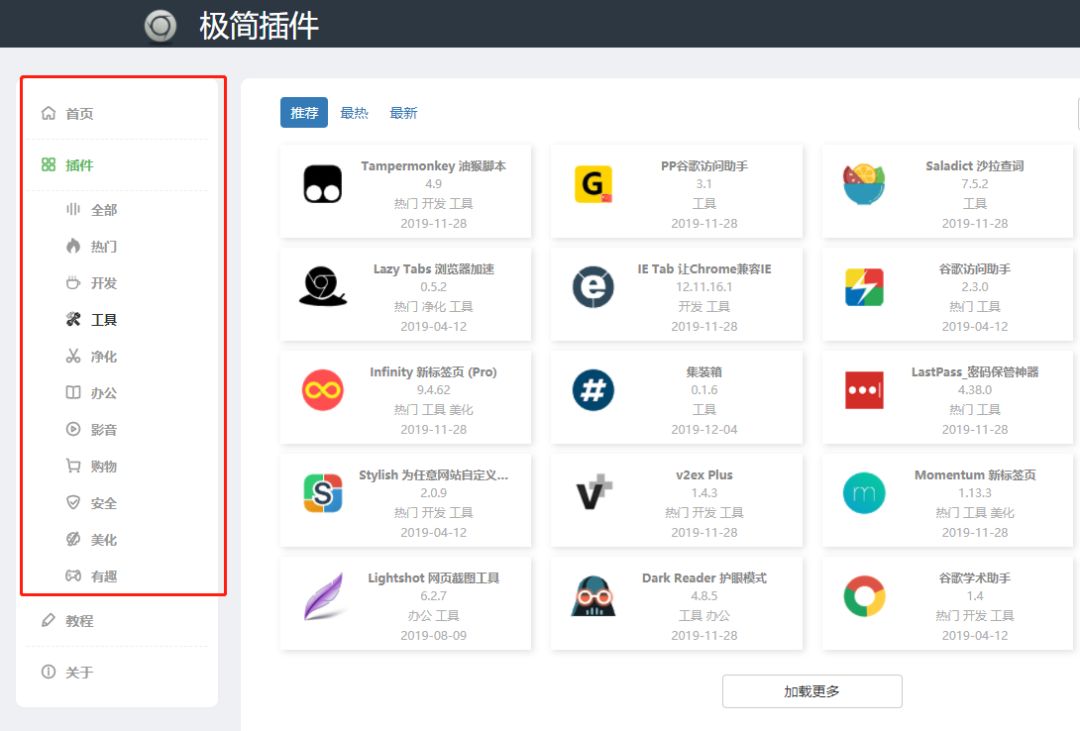Open the 全部 category in the sidebar
Image resolution: width=1080 pixels, height=731 pixels.
[x=92, y=209]
